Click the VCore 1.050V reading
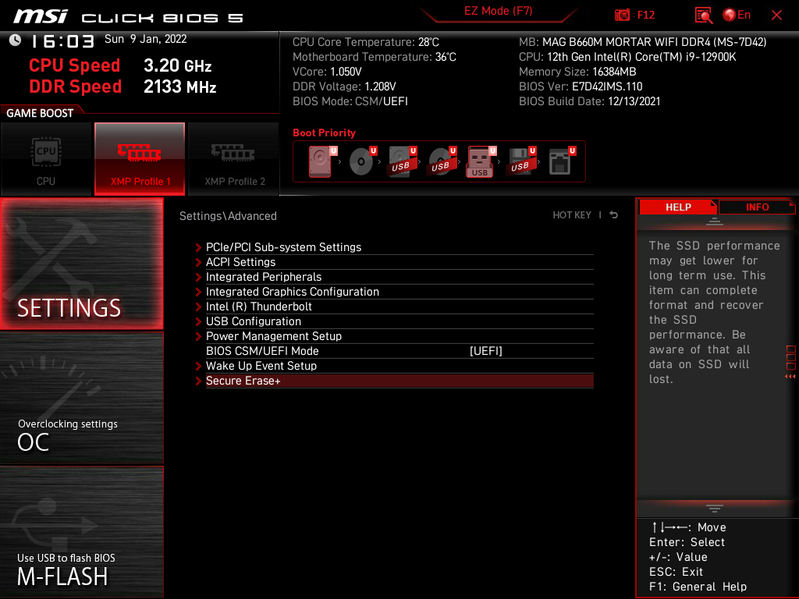Viewport: 799px width, 599px height. point(327,71)
